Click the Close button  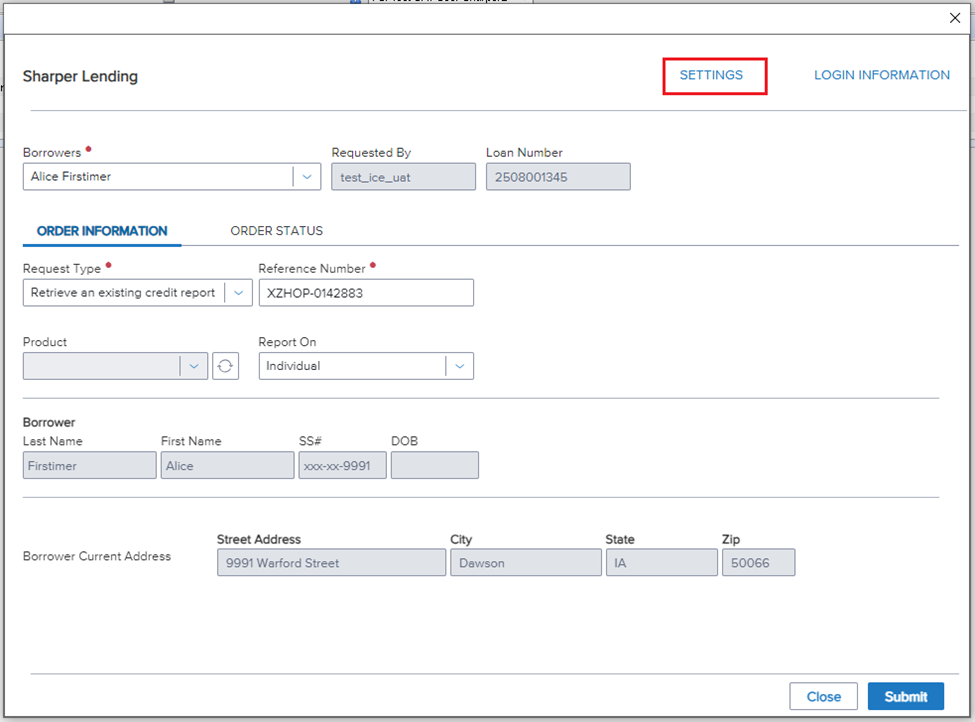tap(823, 697)
